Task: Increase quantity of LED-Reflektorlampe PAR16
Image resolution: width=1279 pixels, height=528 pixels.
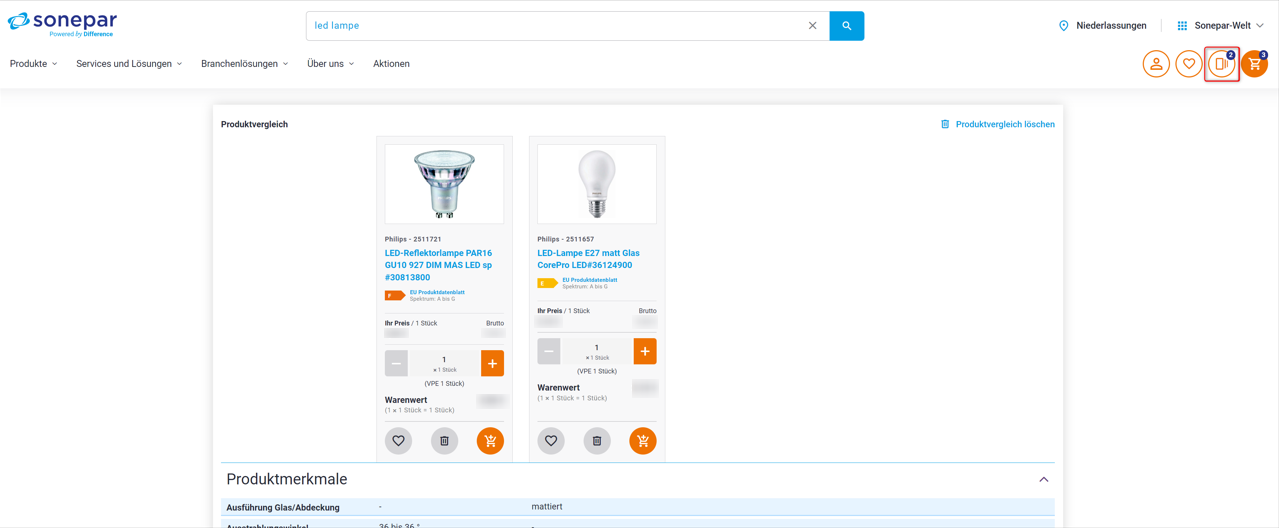Action: coord(492,363)
